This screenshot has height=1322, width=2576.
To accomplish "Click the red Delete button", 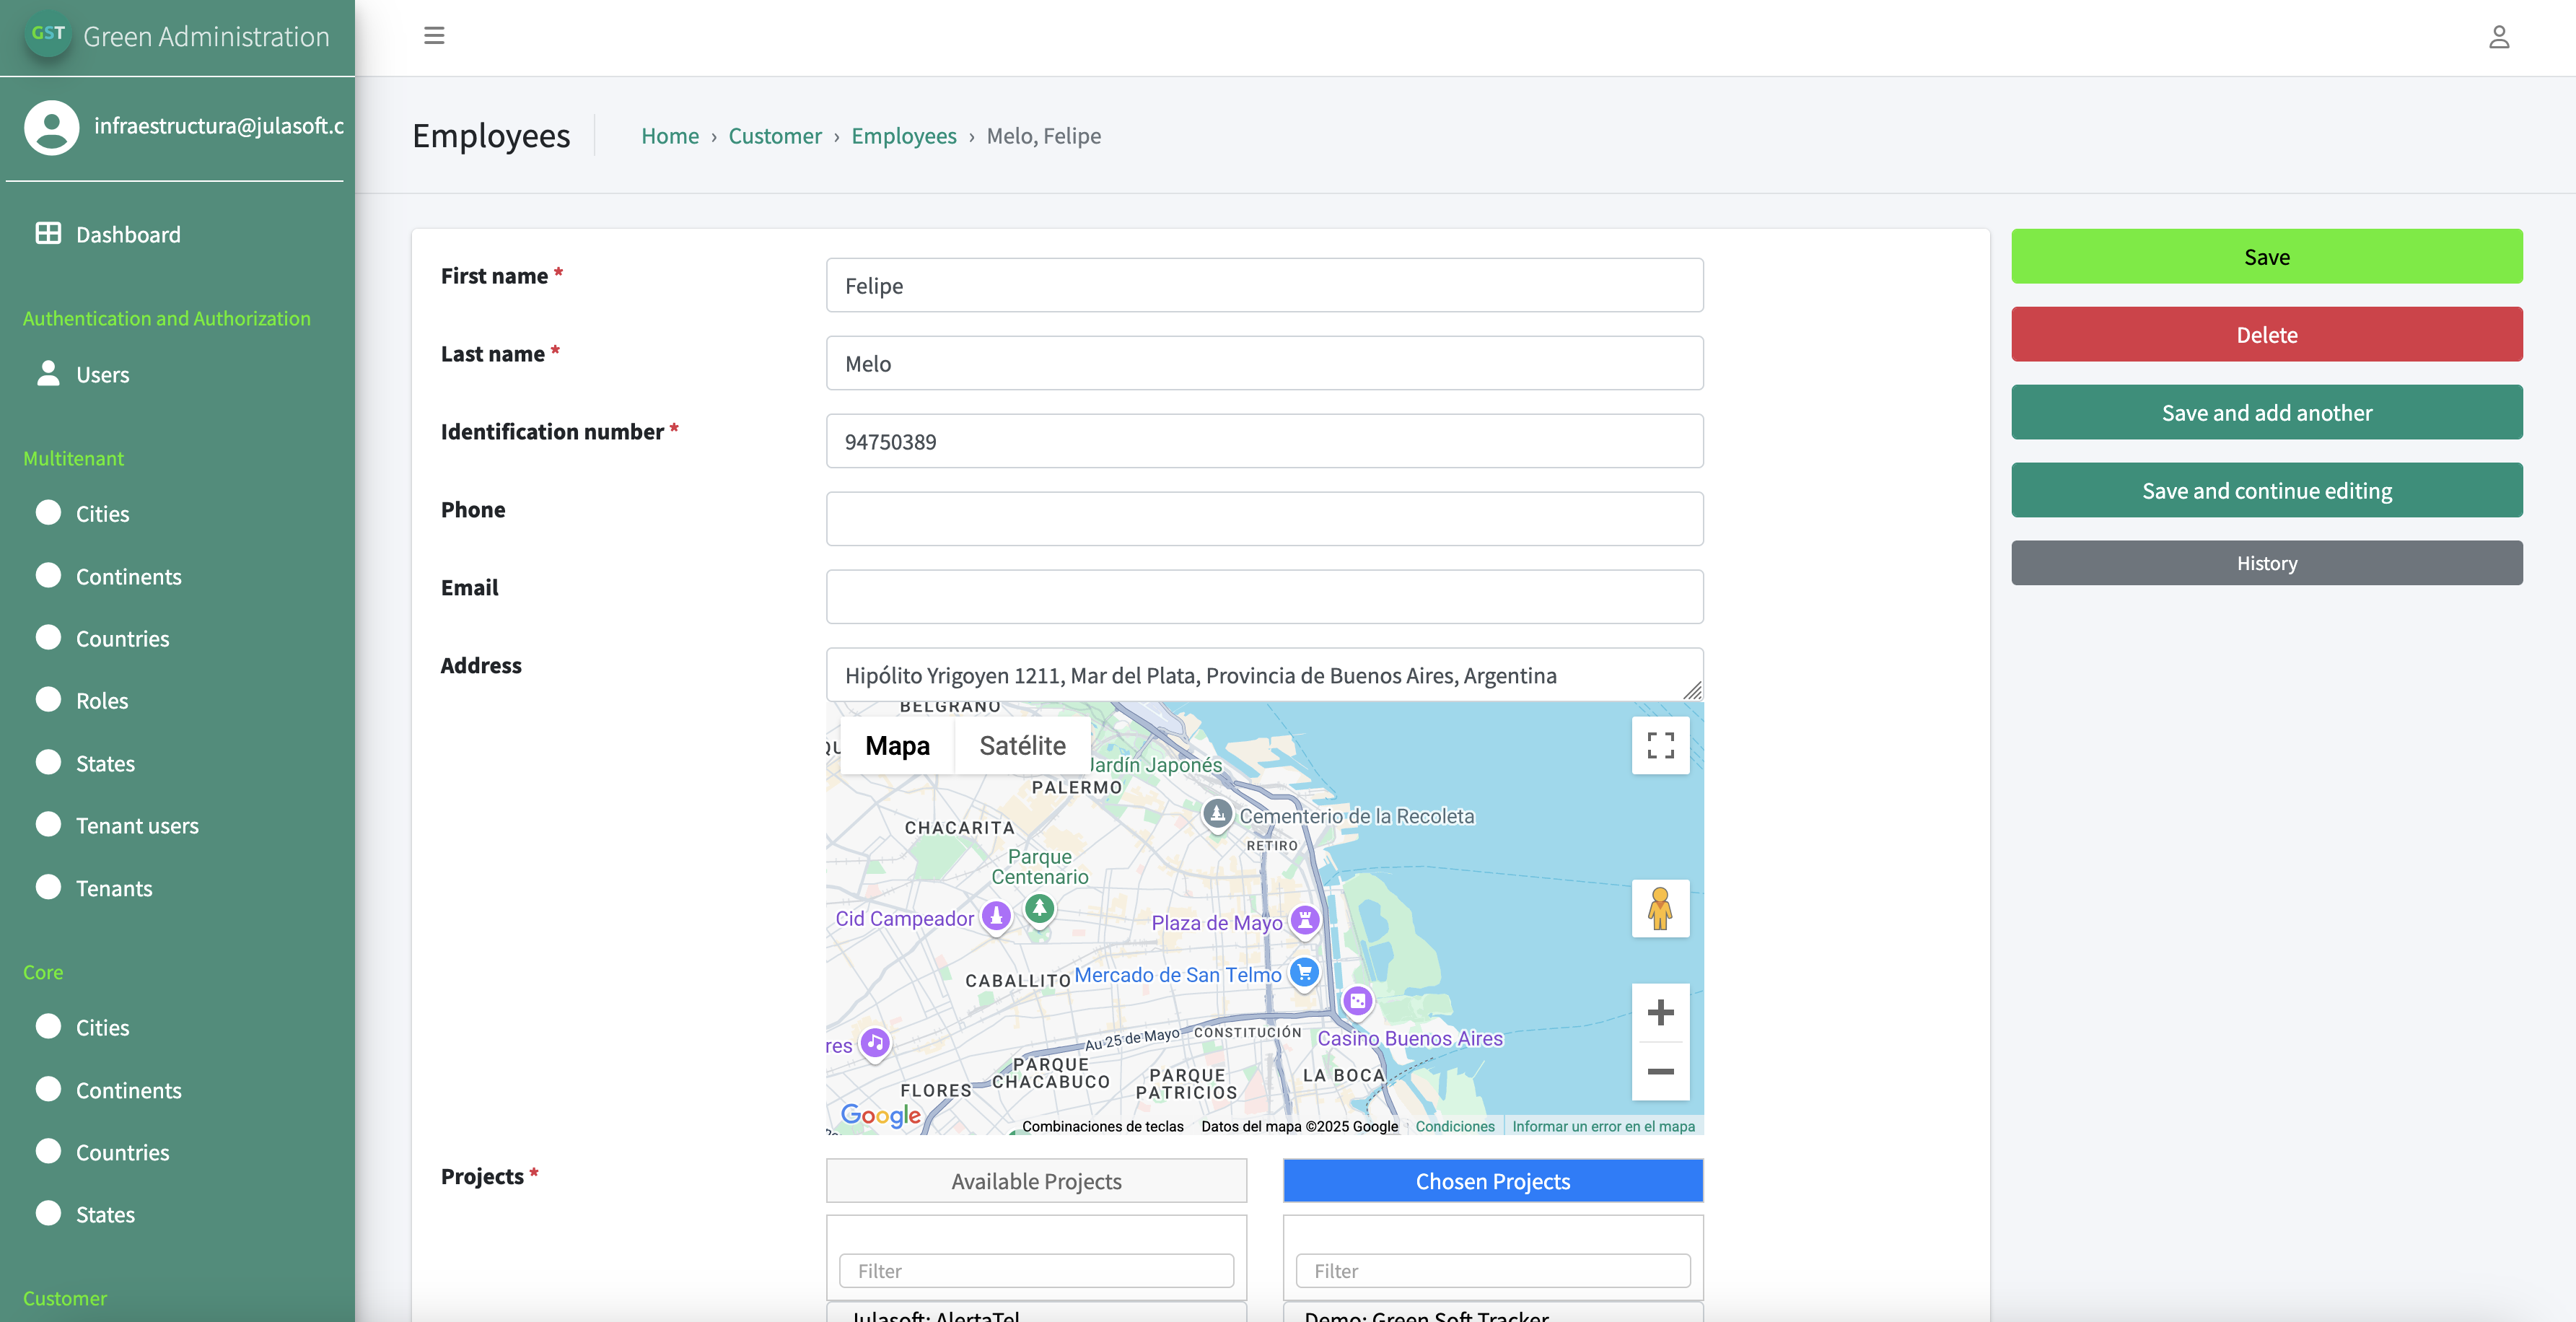I will point(2266,335).
